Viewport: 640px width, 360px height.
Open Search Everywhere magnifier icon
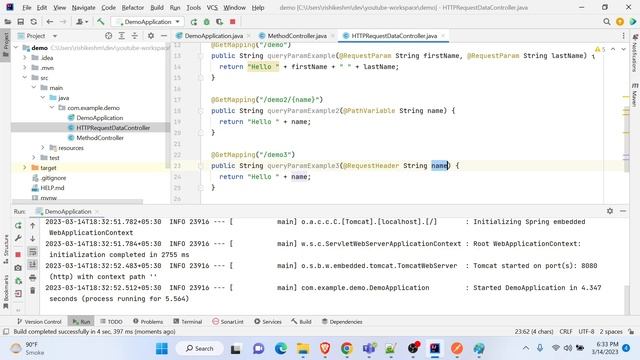tap(607, 22)
